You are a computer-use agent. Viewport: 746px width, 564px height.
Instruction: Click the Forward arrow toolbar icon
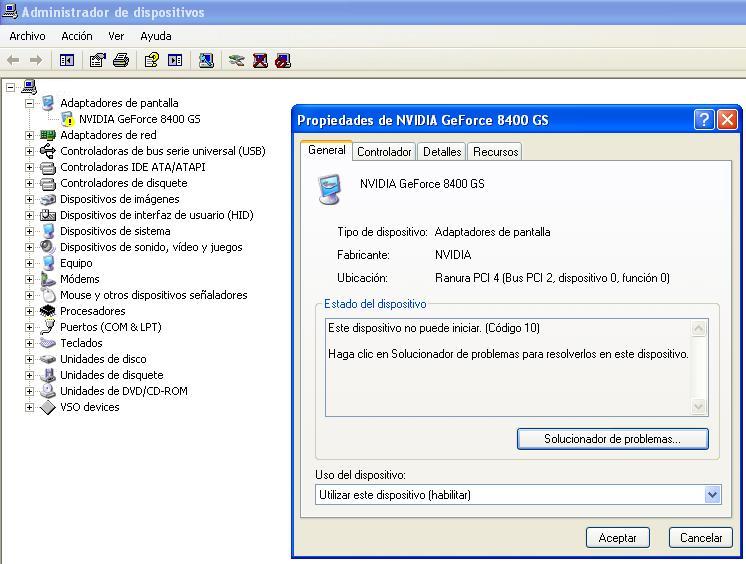coord(36,60)
